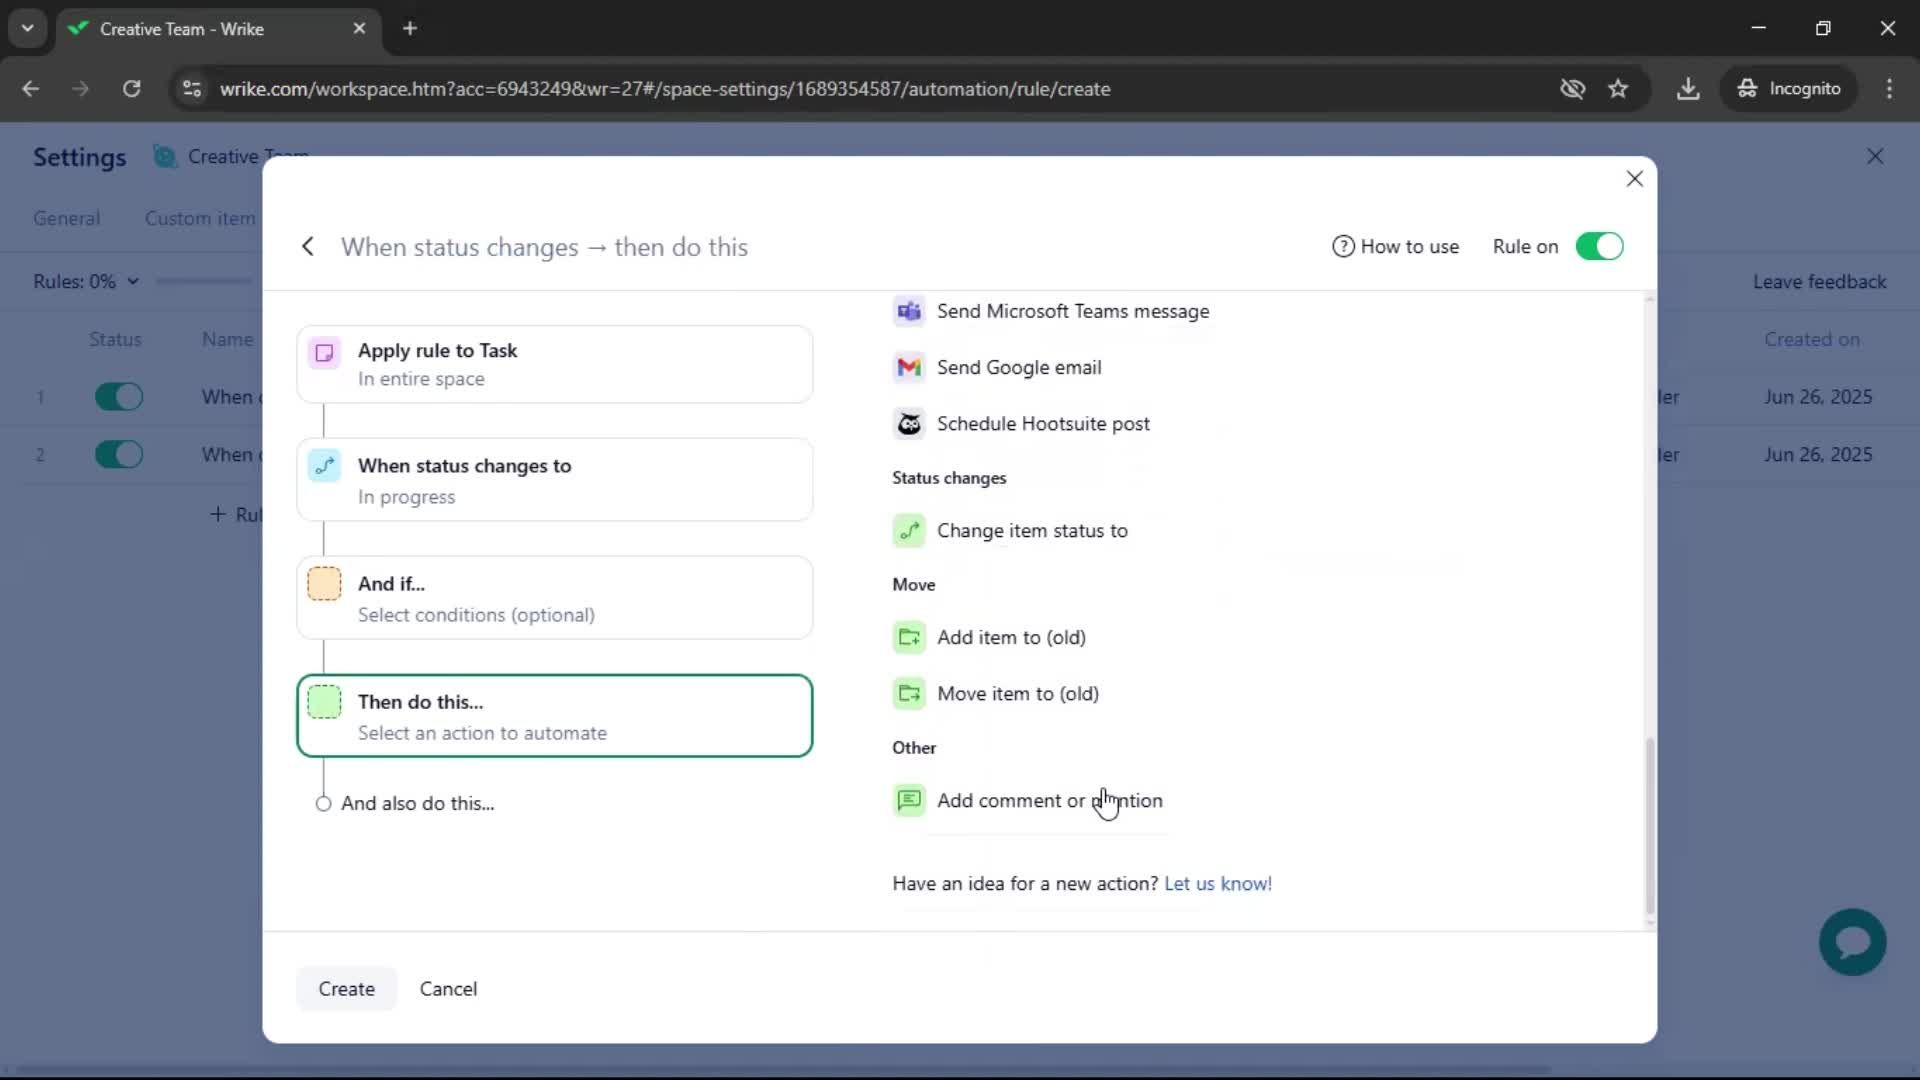This screenshot has height=1080, width=1920.
Task: Open the Wrike chat support bubble
Action: tap(1853, 942)
